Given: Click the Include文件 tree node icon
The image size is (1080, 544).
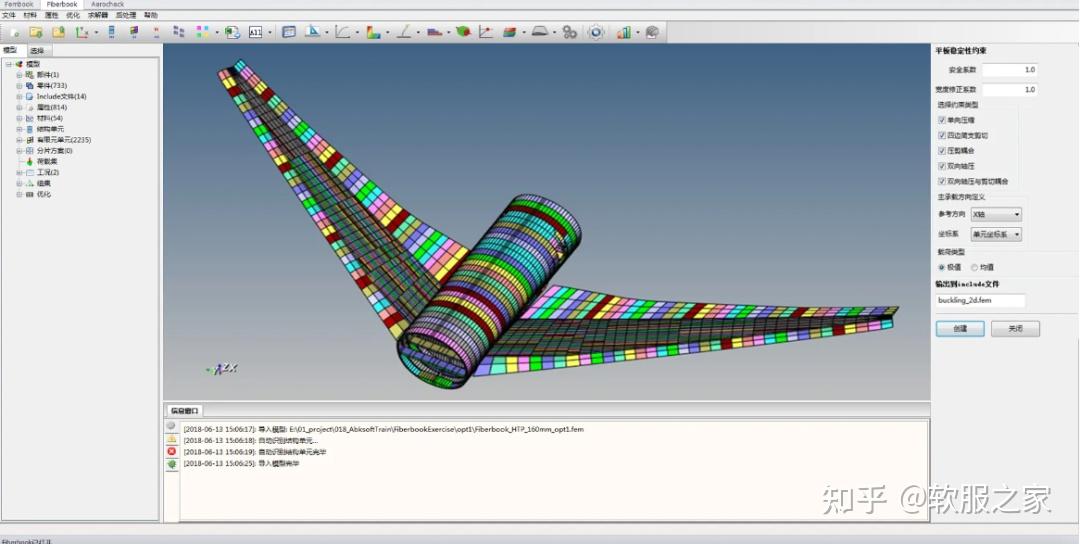Looking at the screenshot, I should pos(30,96).
